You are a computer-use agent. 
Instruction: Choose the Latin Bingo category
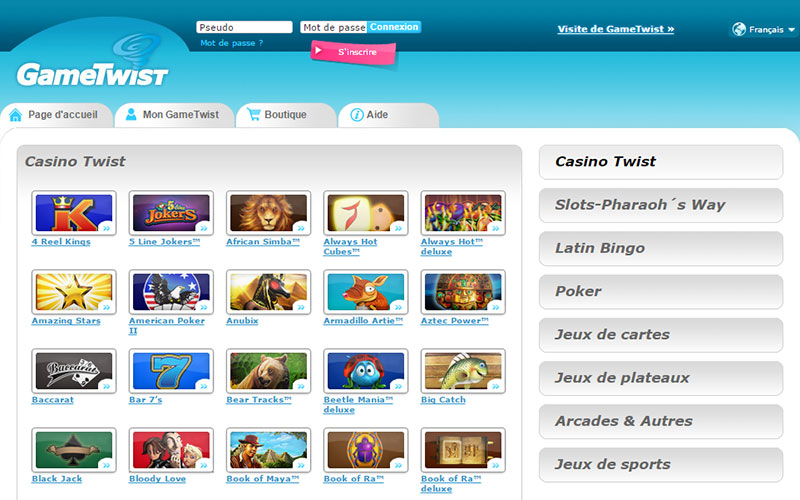tap(661, 248)
